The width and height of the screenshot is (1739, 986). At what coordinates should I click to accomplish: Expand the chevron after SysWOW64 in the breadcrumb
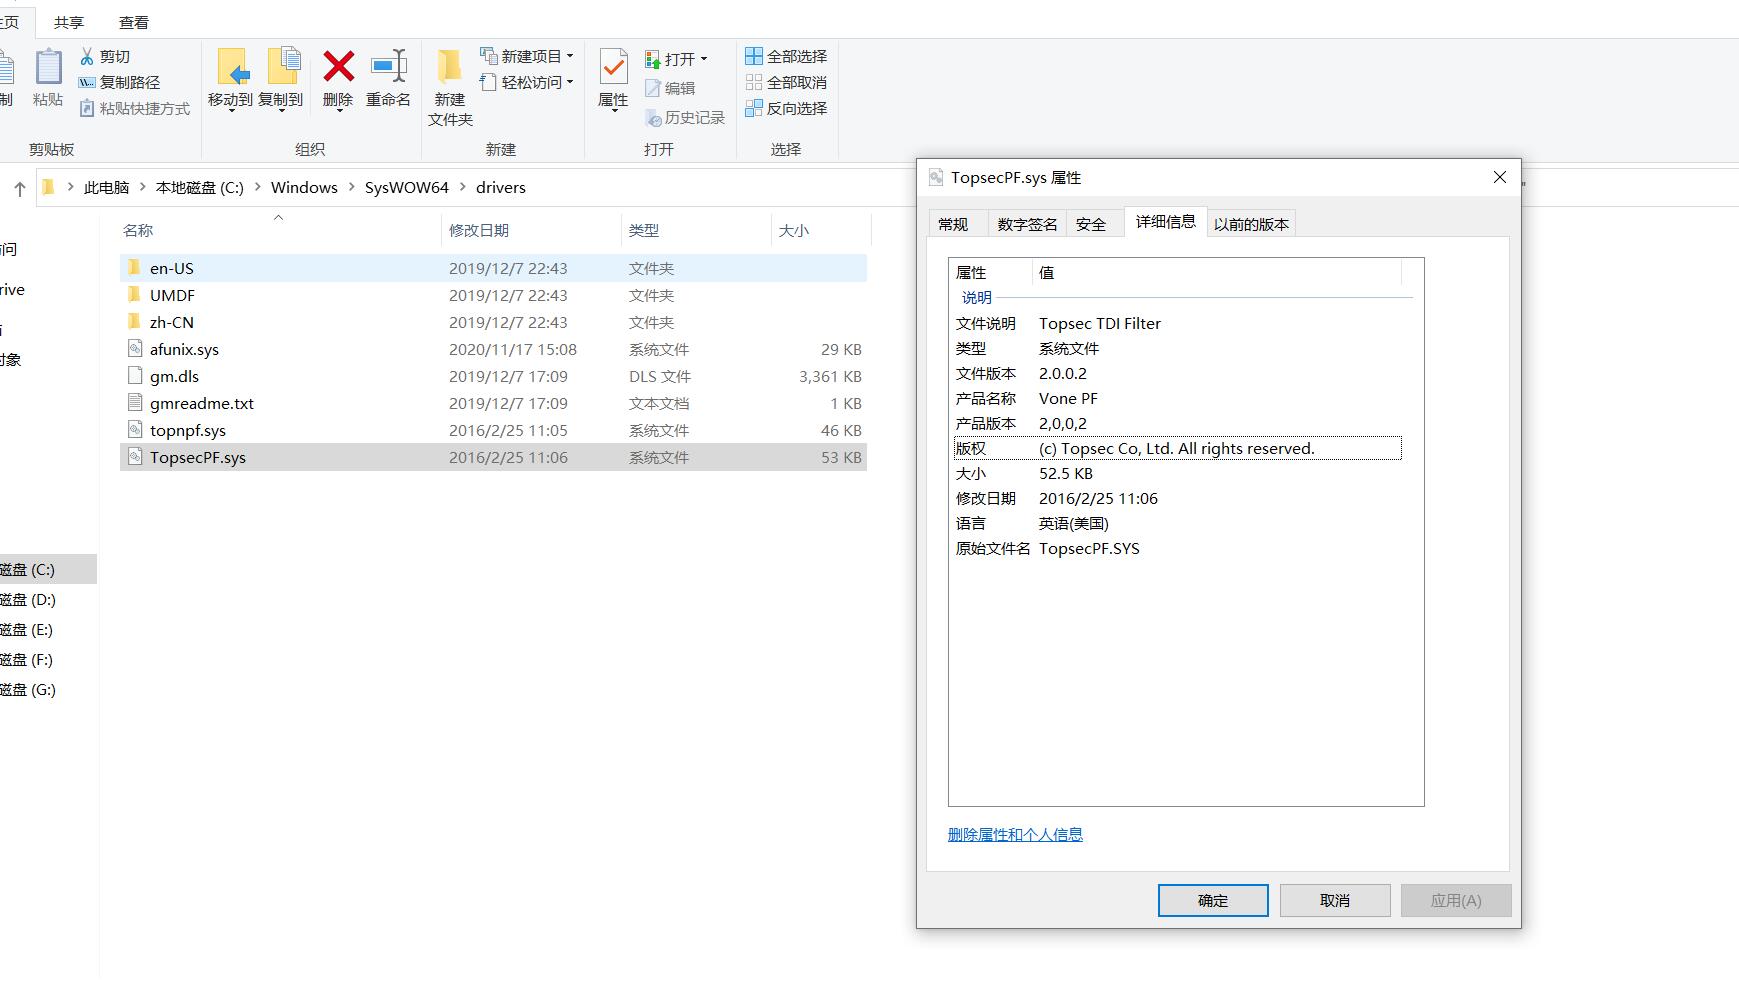point(462,188)
